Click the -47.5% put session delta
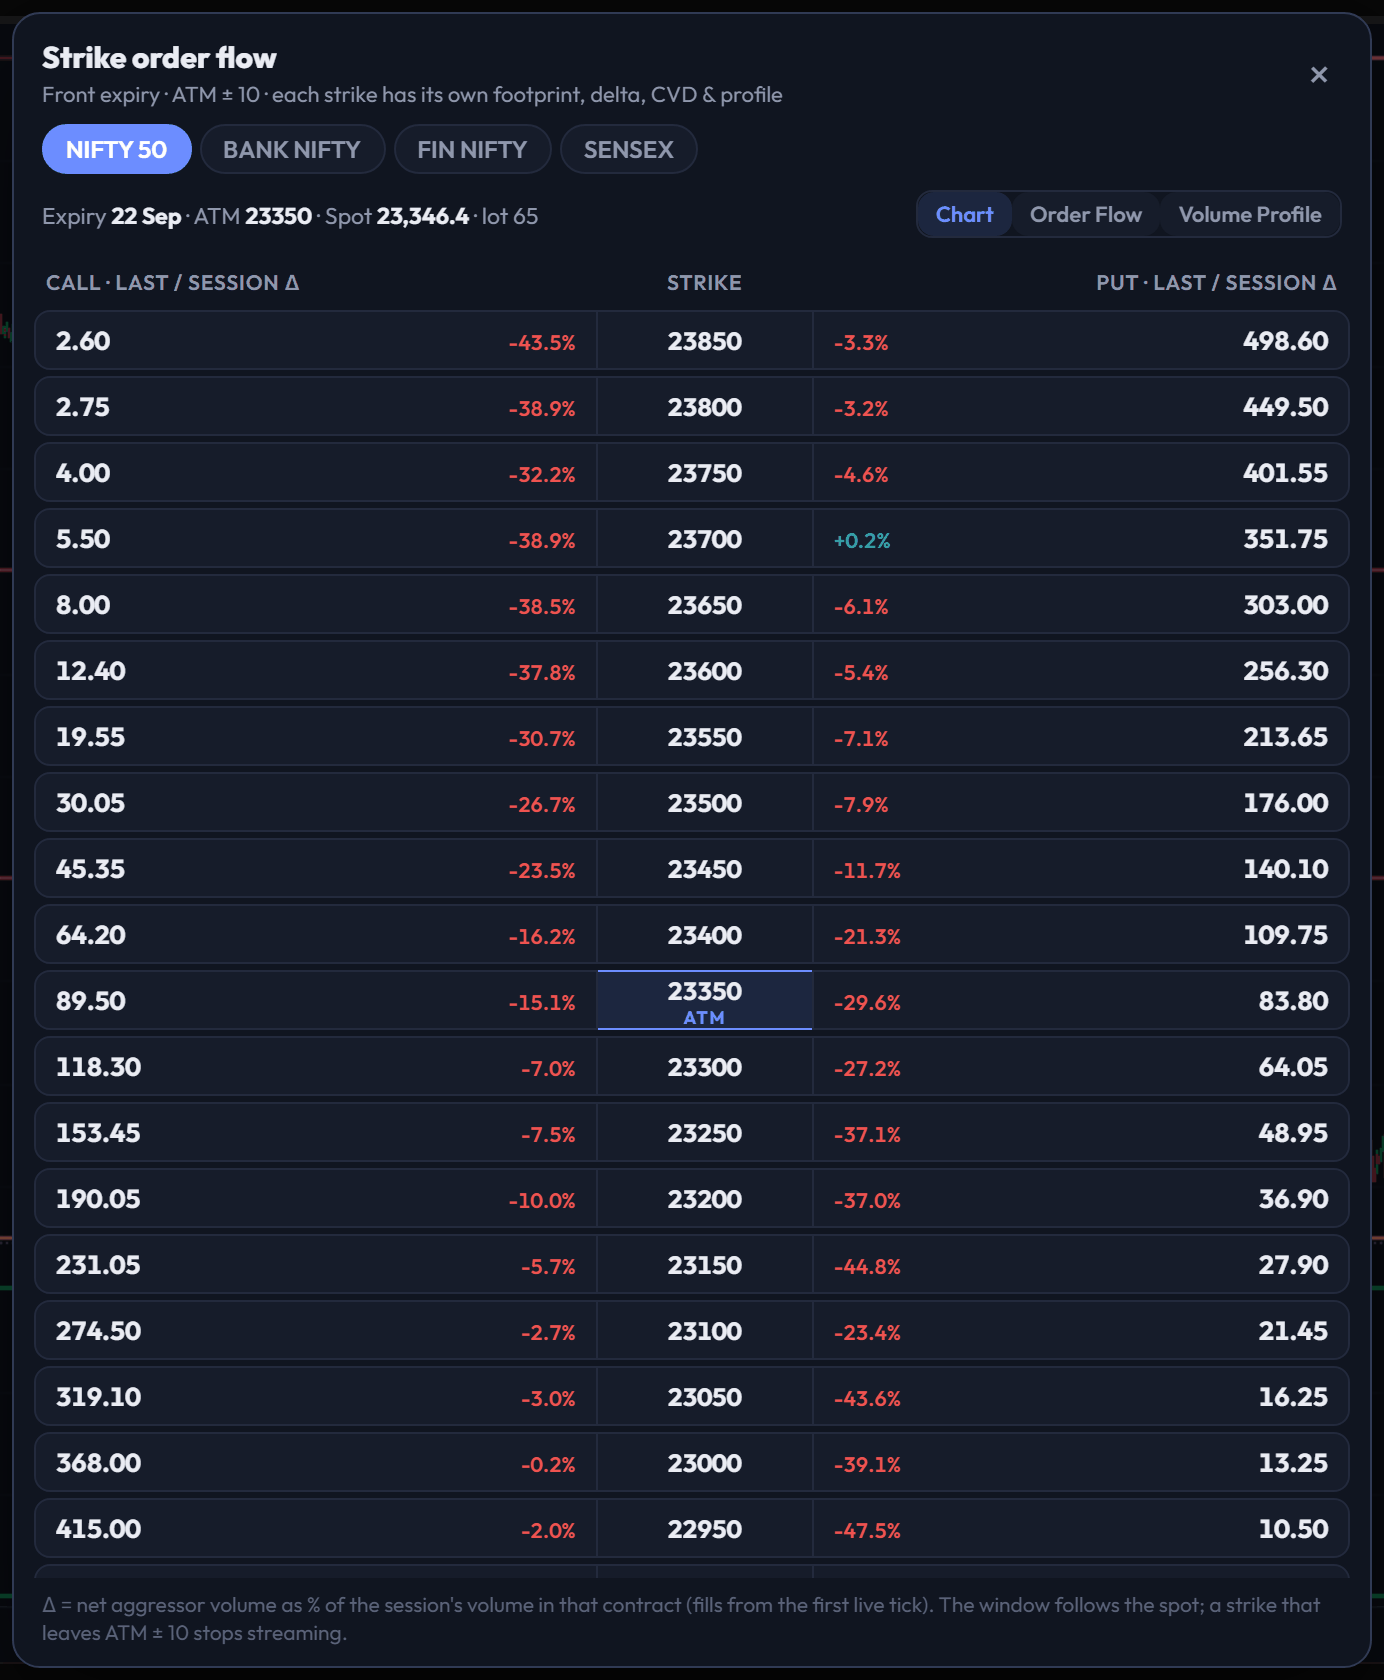The height and width of the screenshot is (1680, 1384). pos(867,1531)
